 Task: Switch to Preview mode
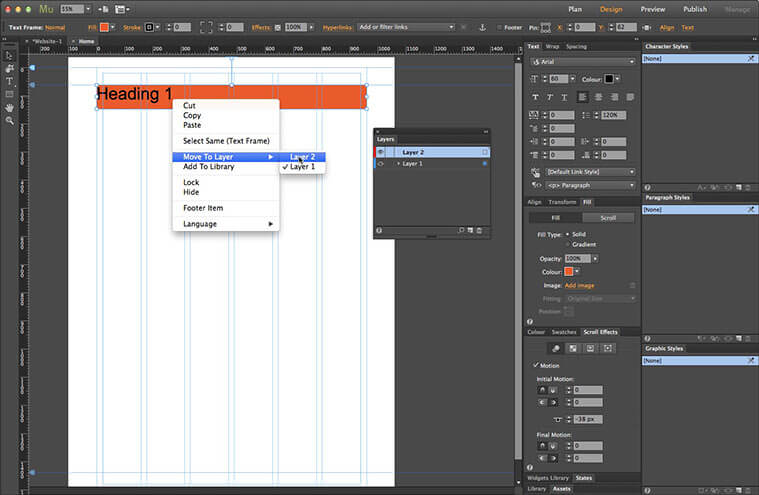pos(652,9)
